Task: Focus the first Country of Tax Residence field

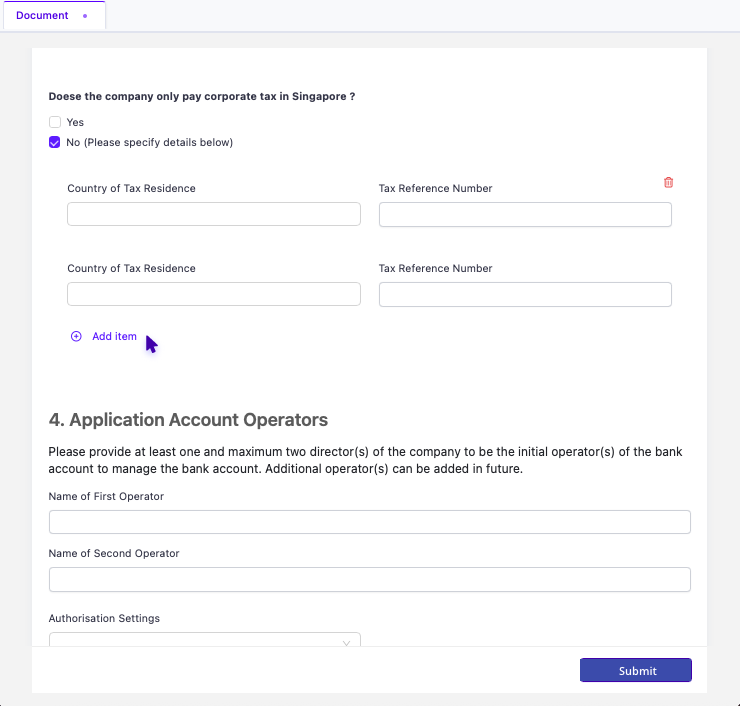Action: [213, 214]
